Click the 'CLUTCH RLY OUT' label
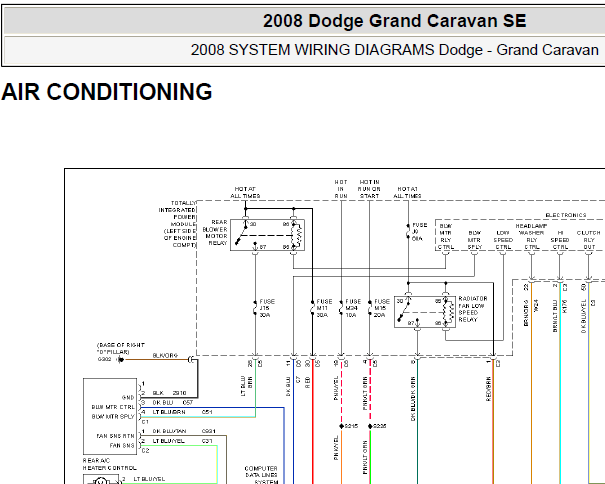The width and height of the screenshot is (605, 484). coord(588,240)
